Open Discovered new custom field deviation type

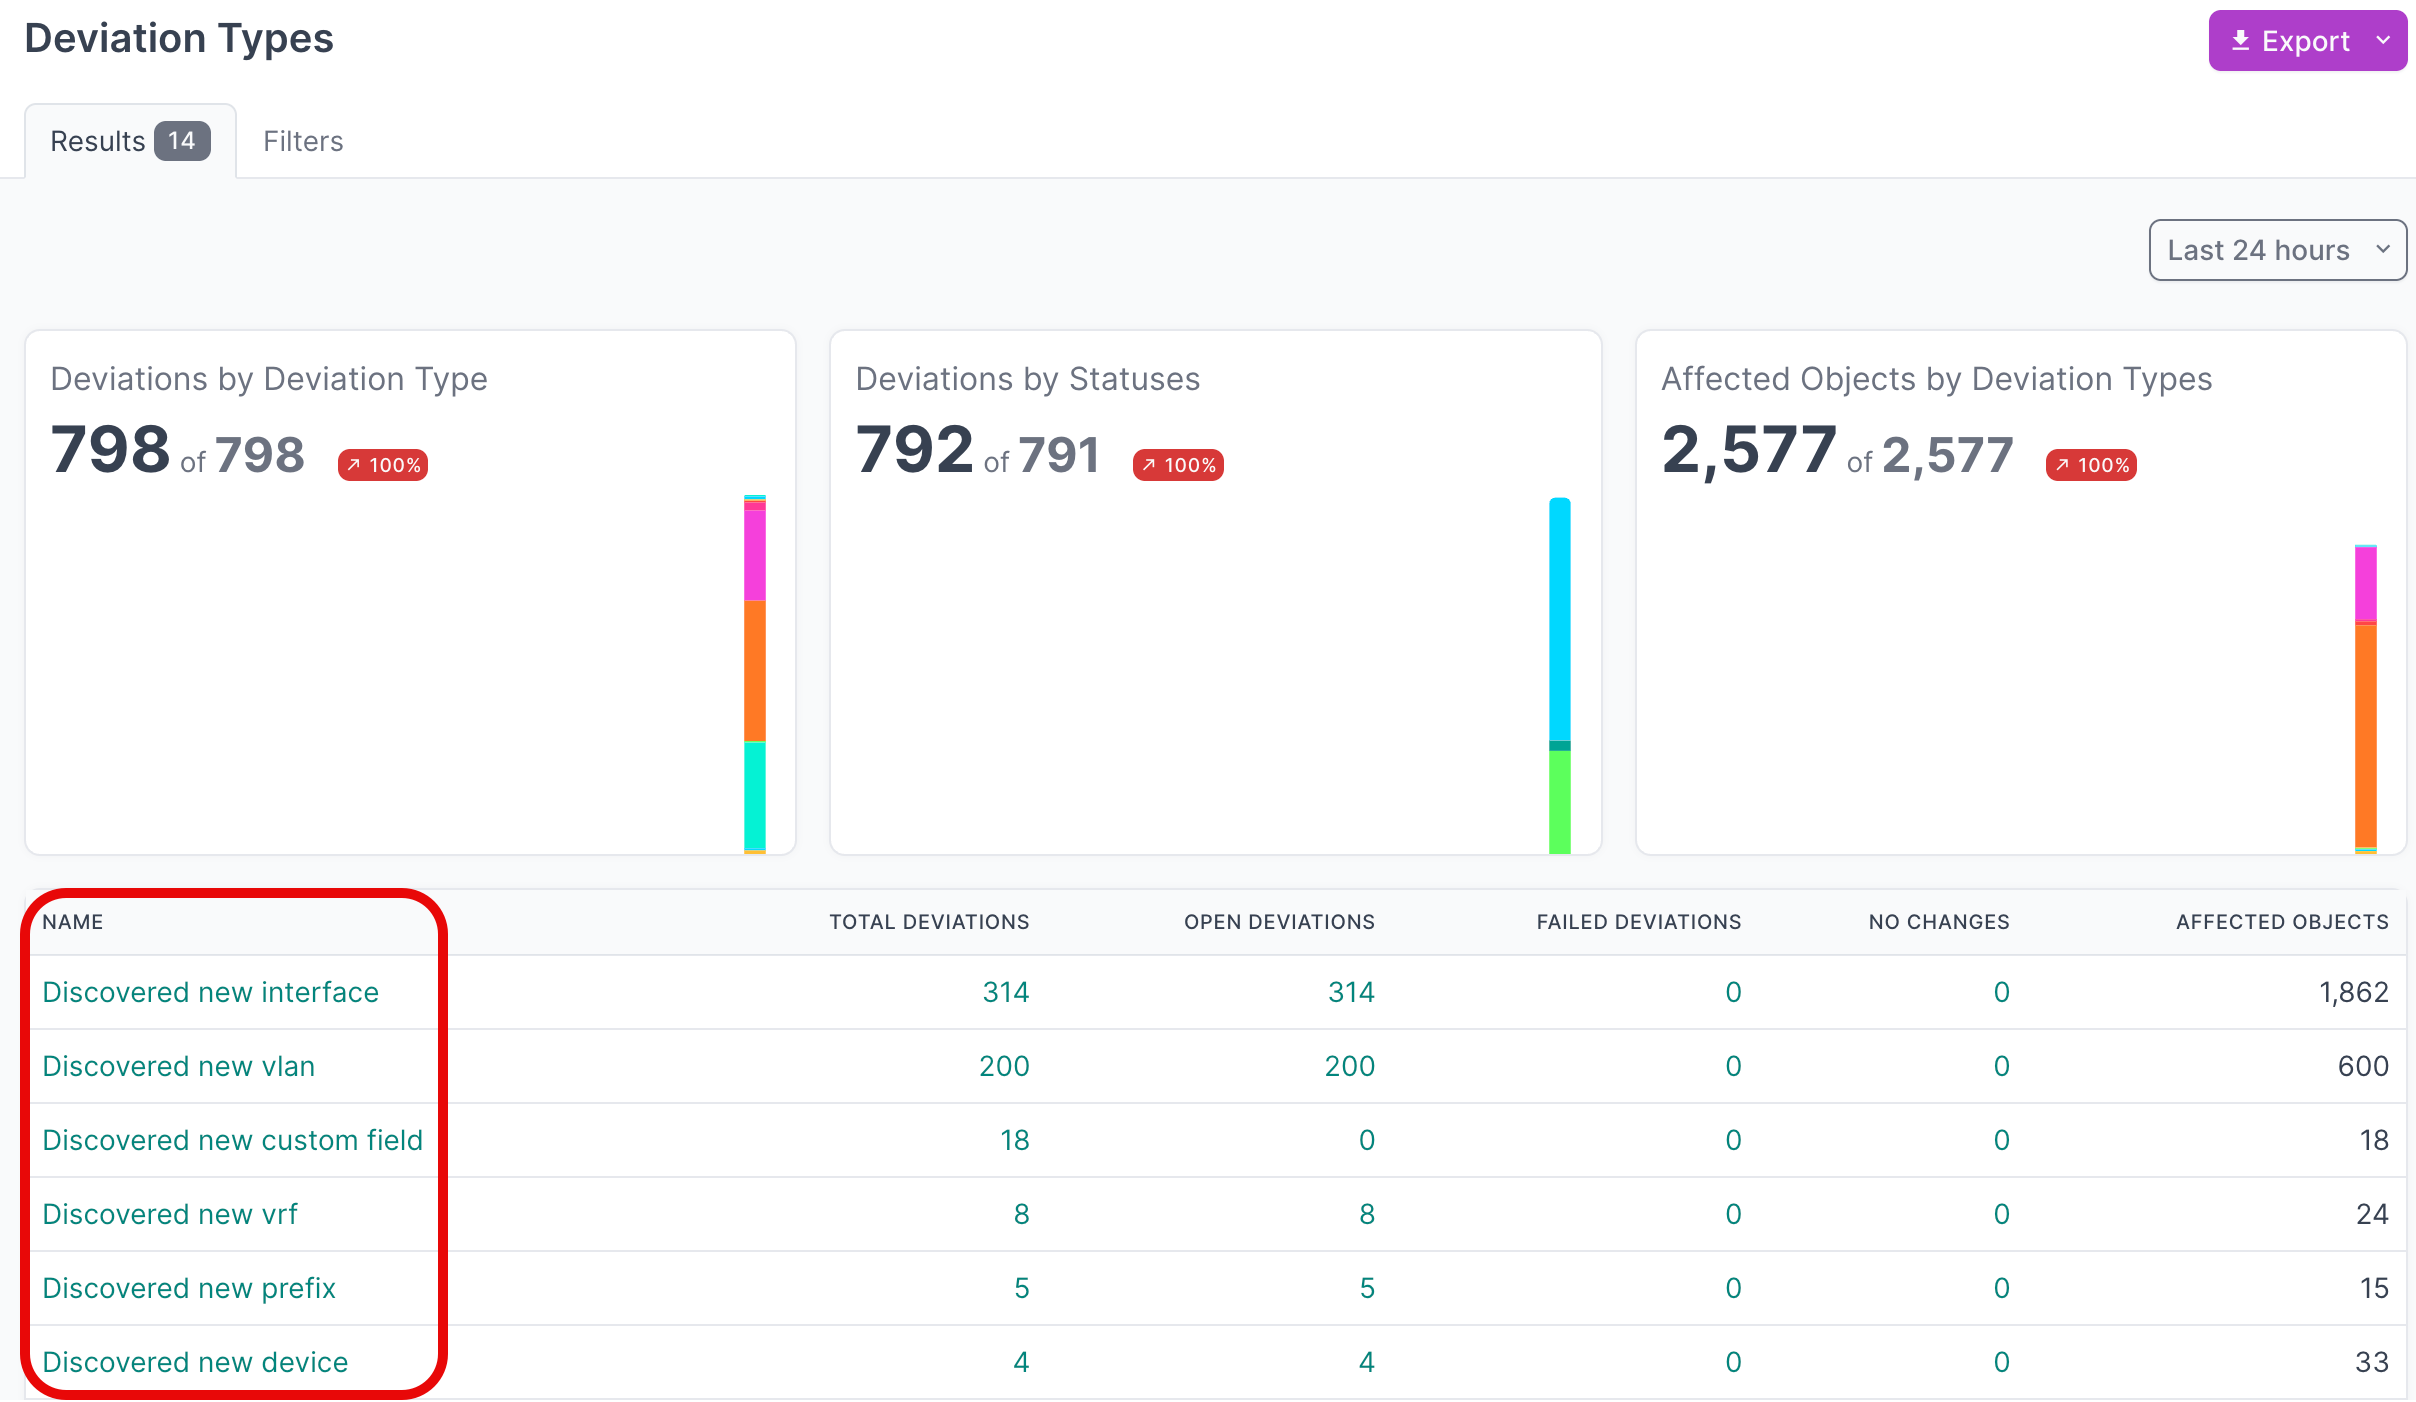click(x=232, y=1140)
